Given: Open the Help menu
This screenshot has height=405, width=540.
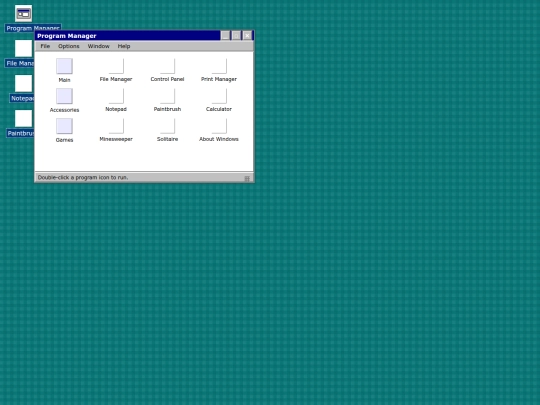Looking at the screenshot, I should click(124, 46).
